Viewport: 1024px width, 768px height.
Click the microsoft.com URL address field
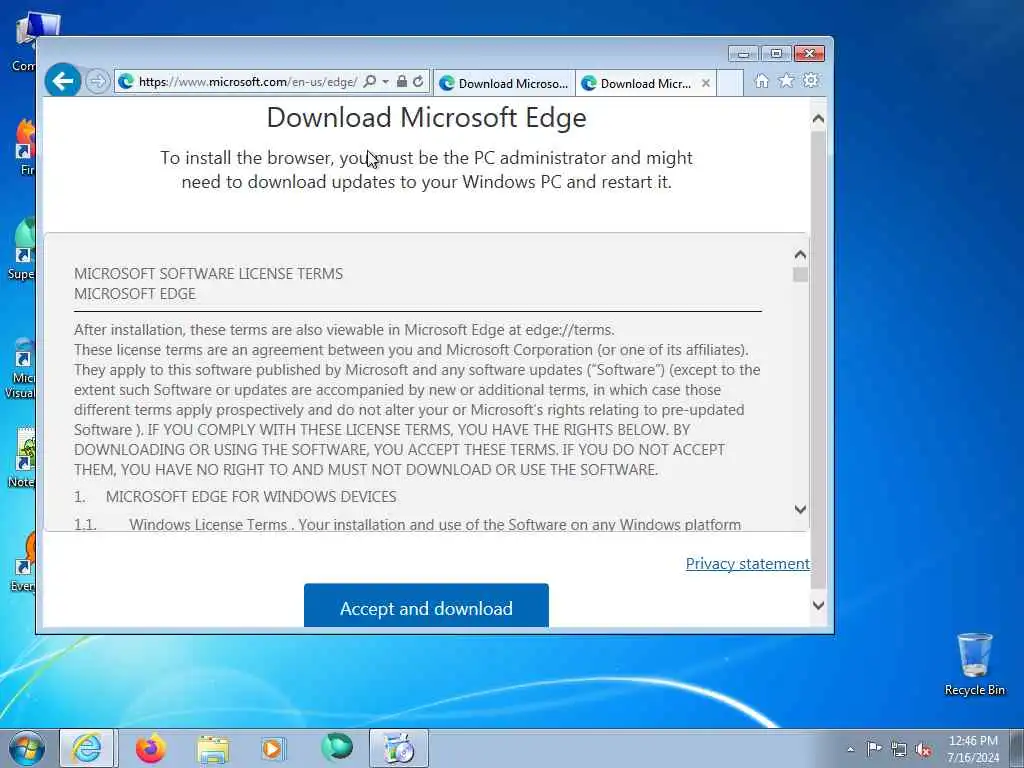[248, 82]
